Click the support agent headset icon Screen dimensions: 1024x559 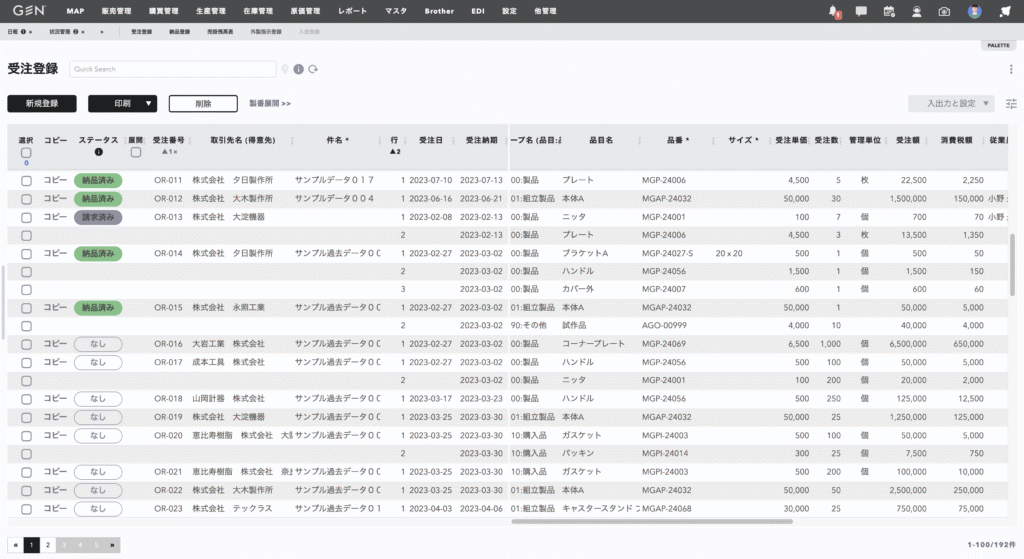pyautogui.click(x=917, y=11)
